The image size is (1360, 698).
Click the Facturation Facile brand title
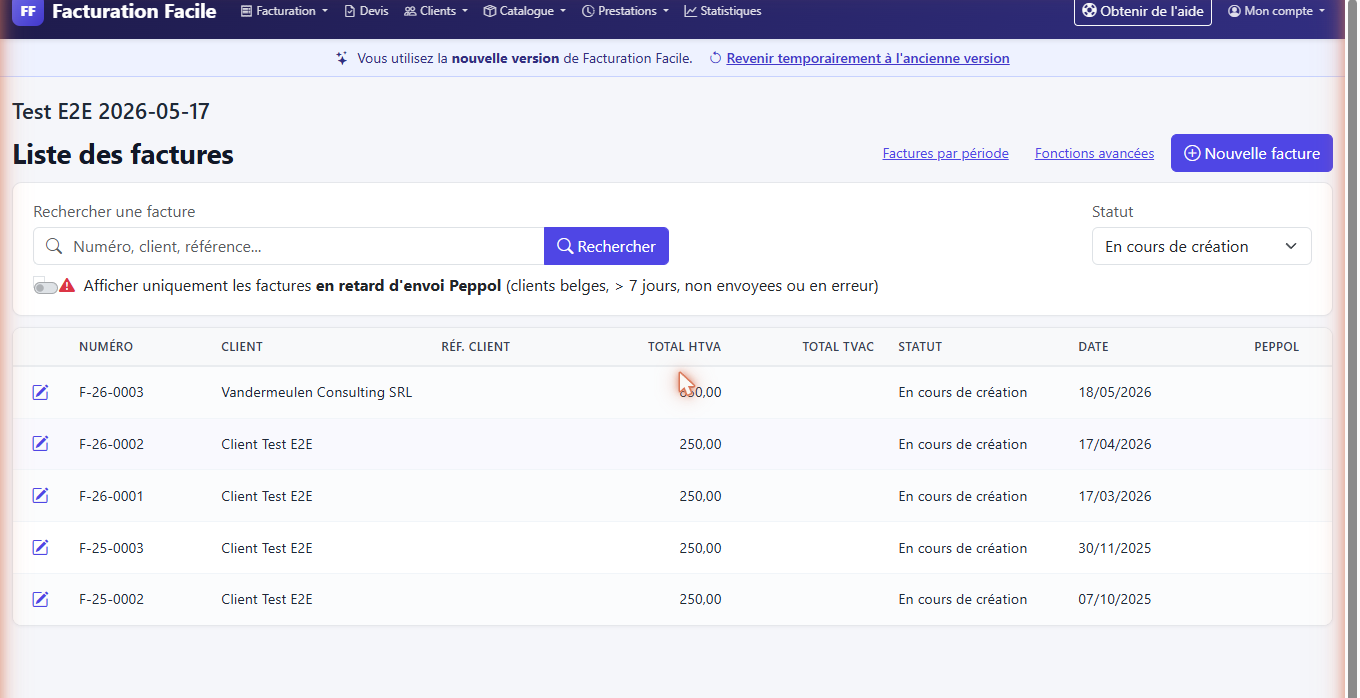coord(134,12)
